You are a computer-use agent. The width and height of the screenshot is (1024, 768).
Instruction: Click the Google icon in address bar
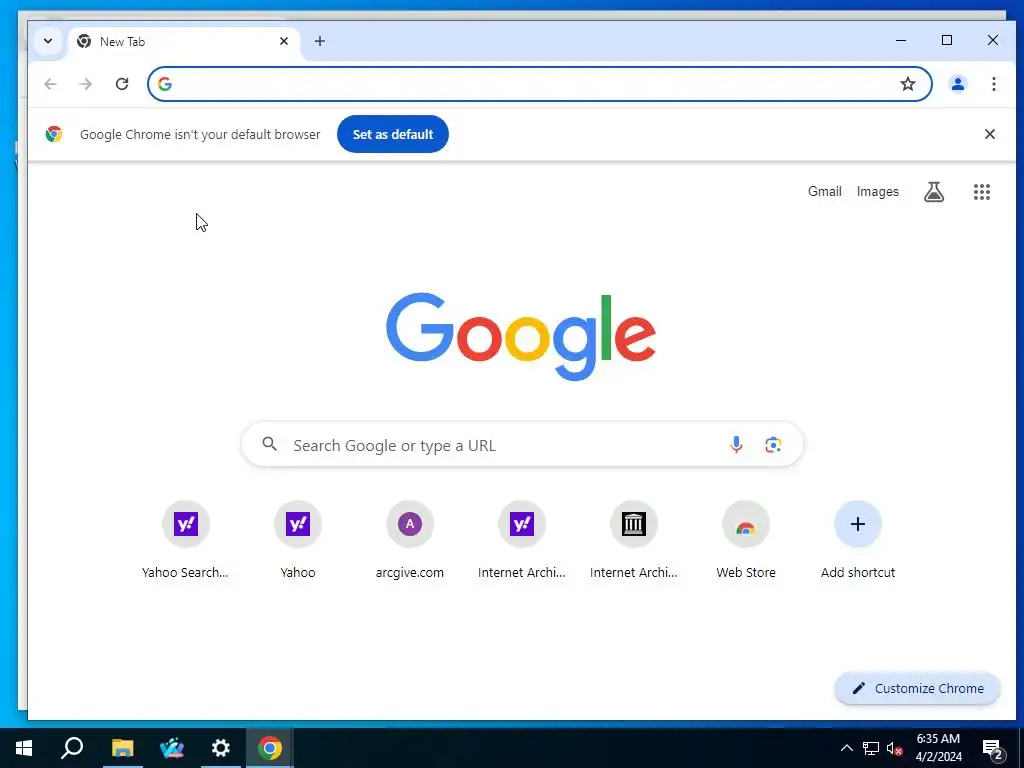[165, 84]
